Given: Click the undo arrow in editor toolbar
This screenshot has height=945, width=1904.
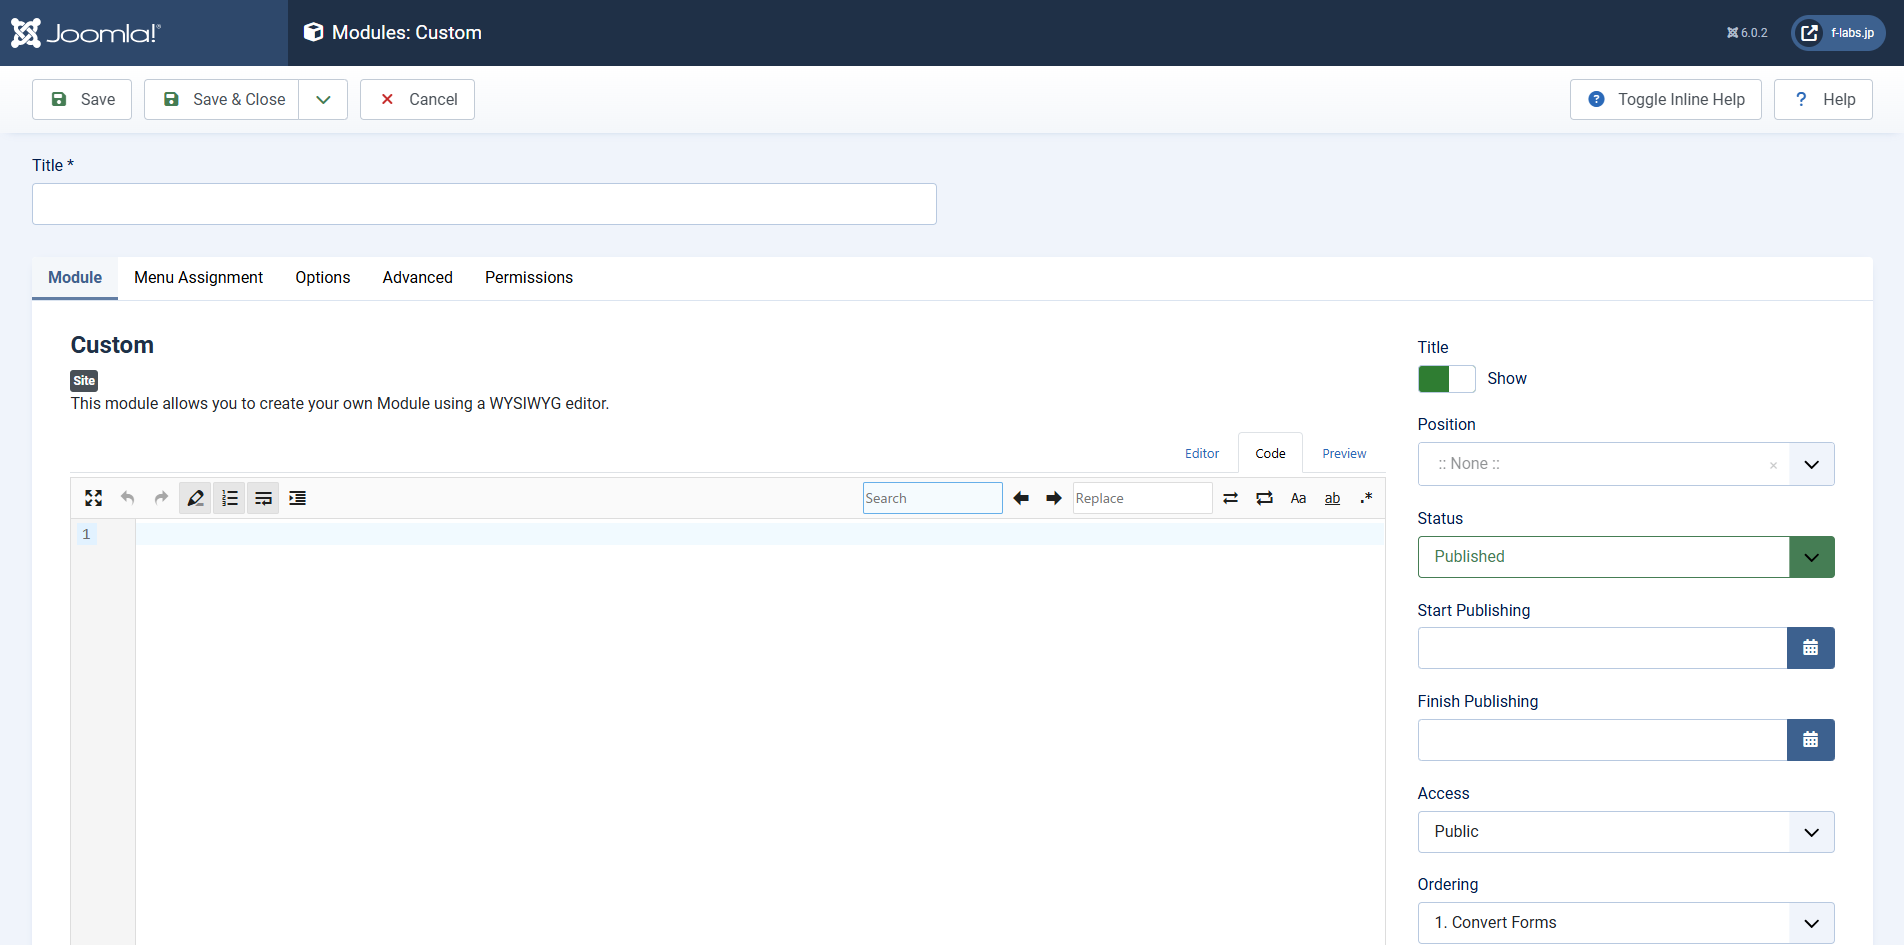Looking at the screenshot, I should (128, 498).
